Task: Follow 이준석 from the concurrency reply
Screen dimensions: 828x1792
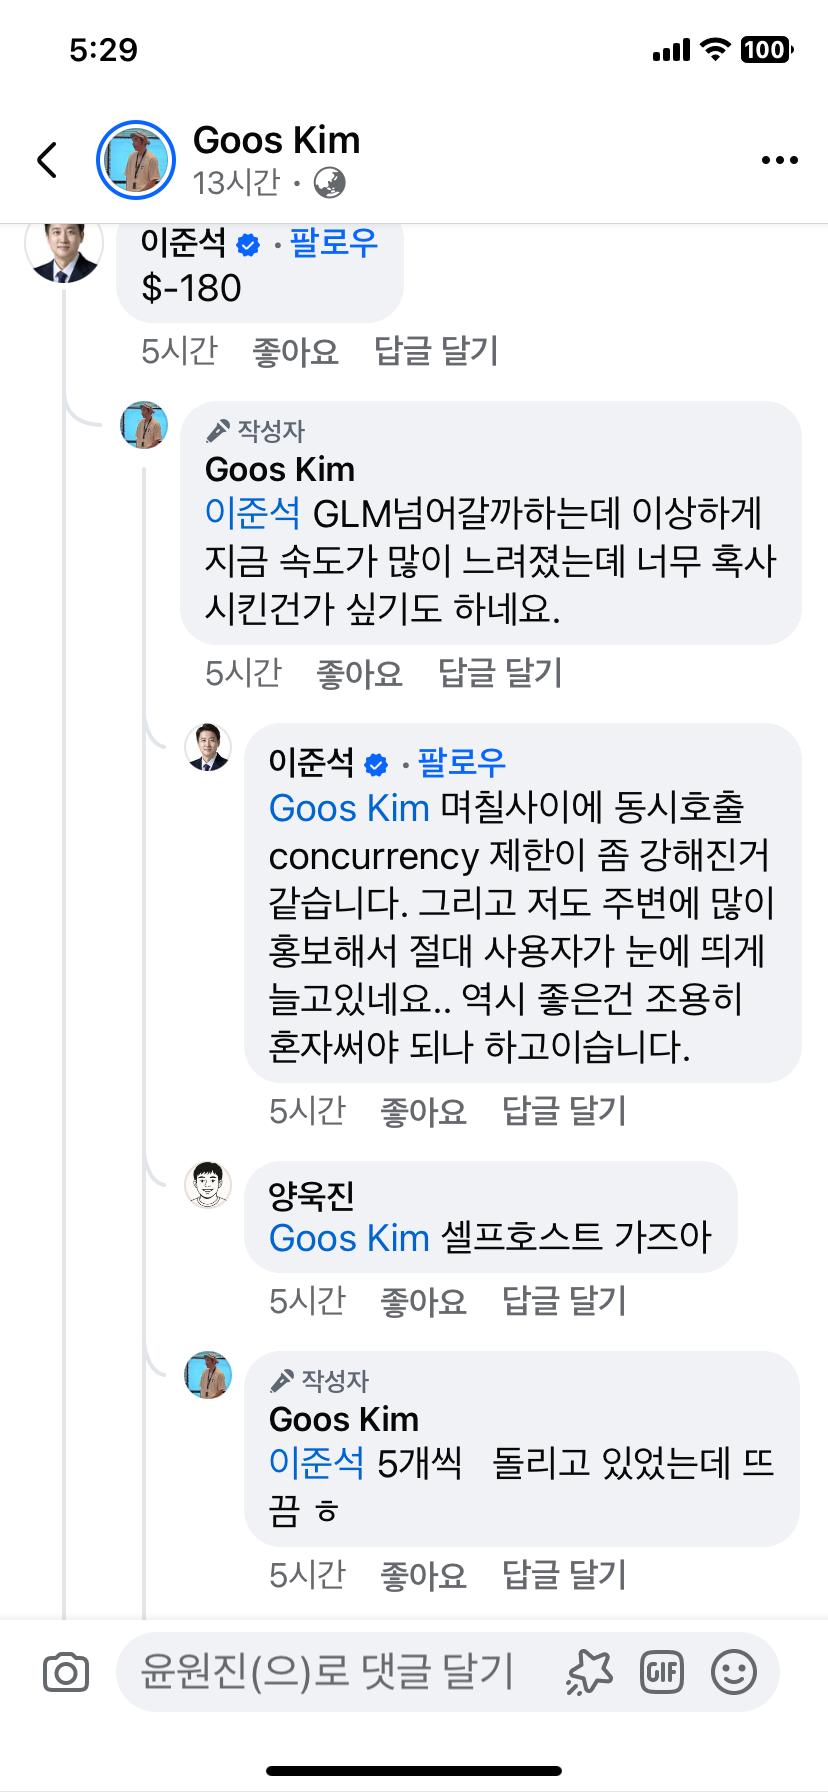Action: 461,763
